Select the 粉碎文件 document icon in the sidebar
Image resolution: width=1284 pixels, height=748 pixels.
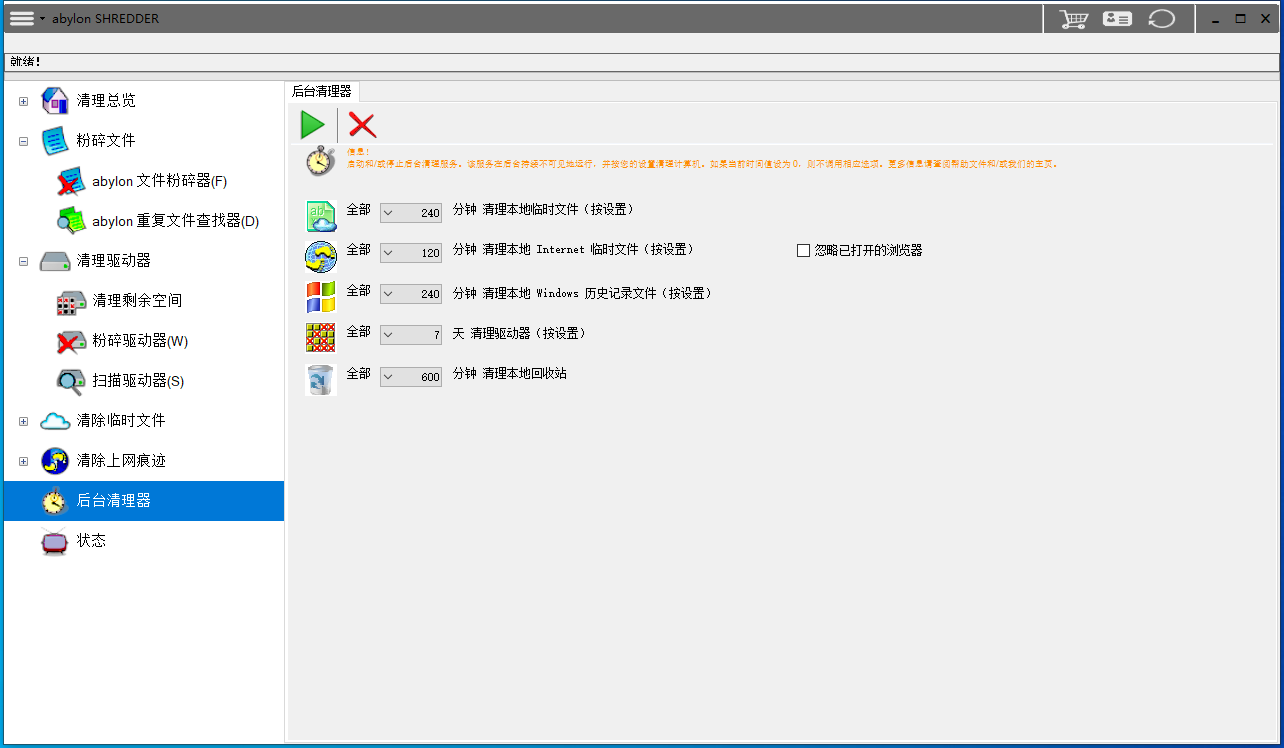point(55,141)
